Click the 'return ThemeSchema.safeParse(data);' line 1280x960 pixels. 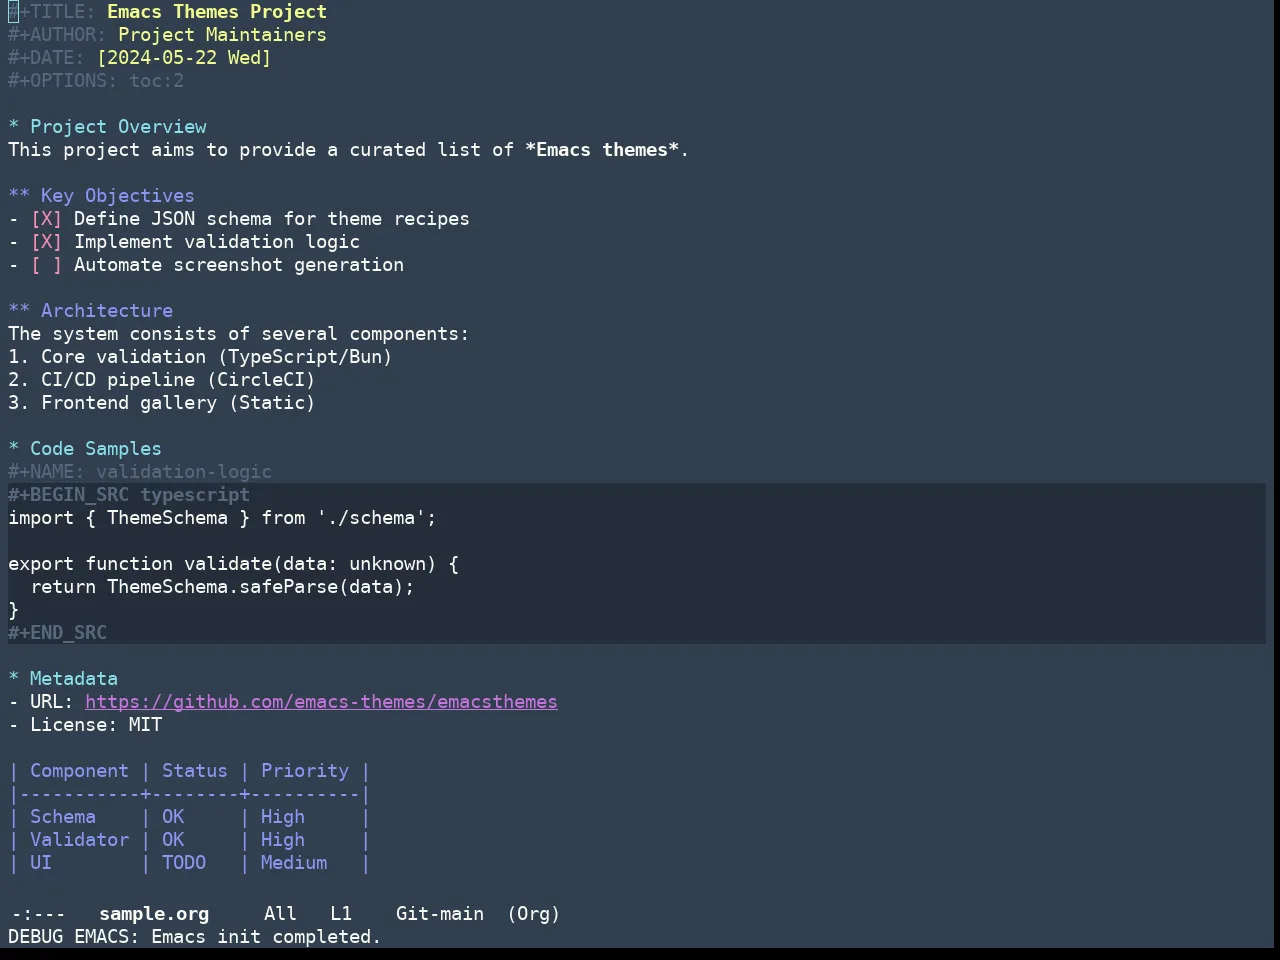tap(222, 587)
